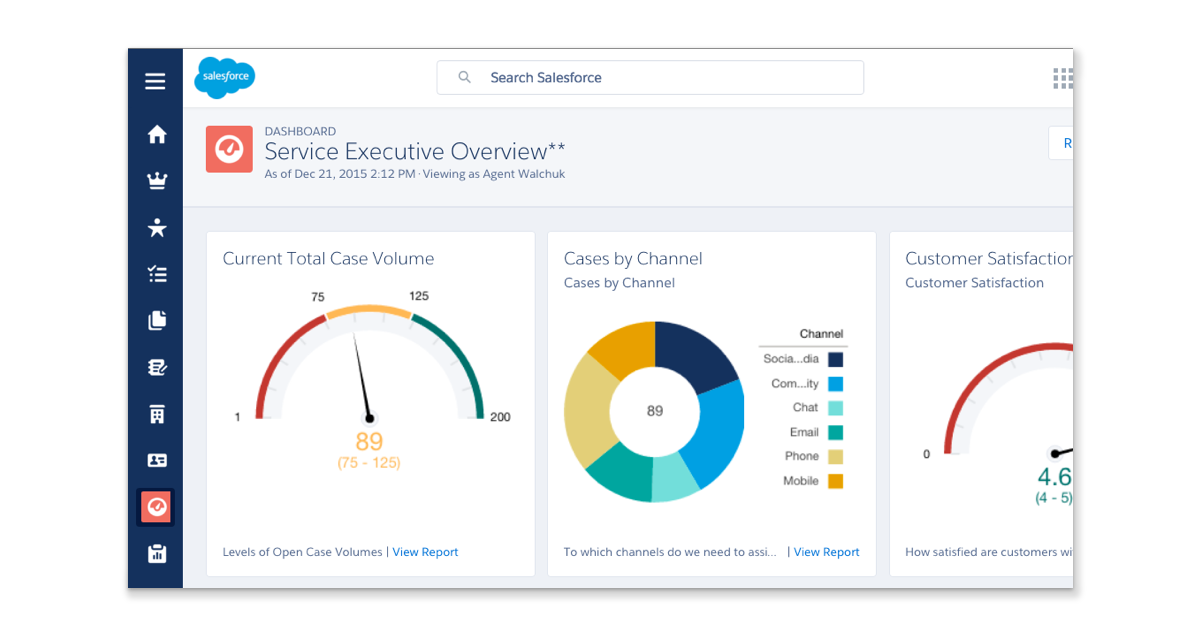The image size is (1200, 640).
Task: Click the Salesforce cloud logo
Action: click(224, 77)
